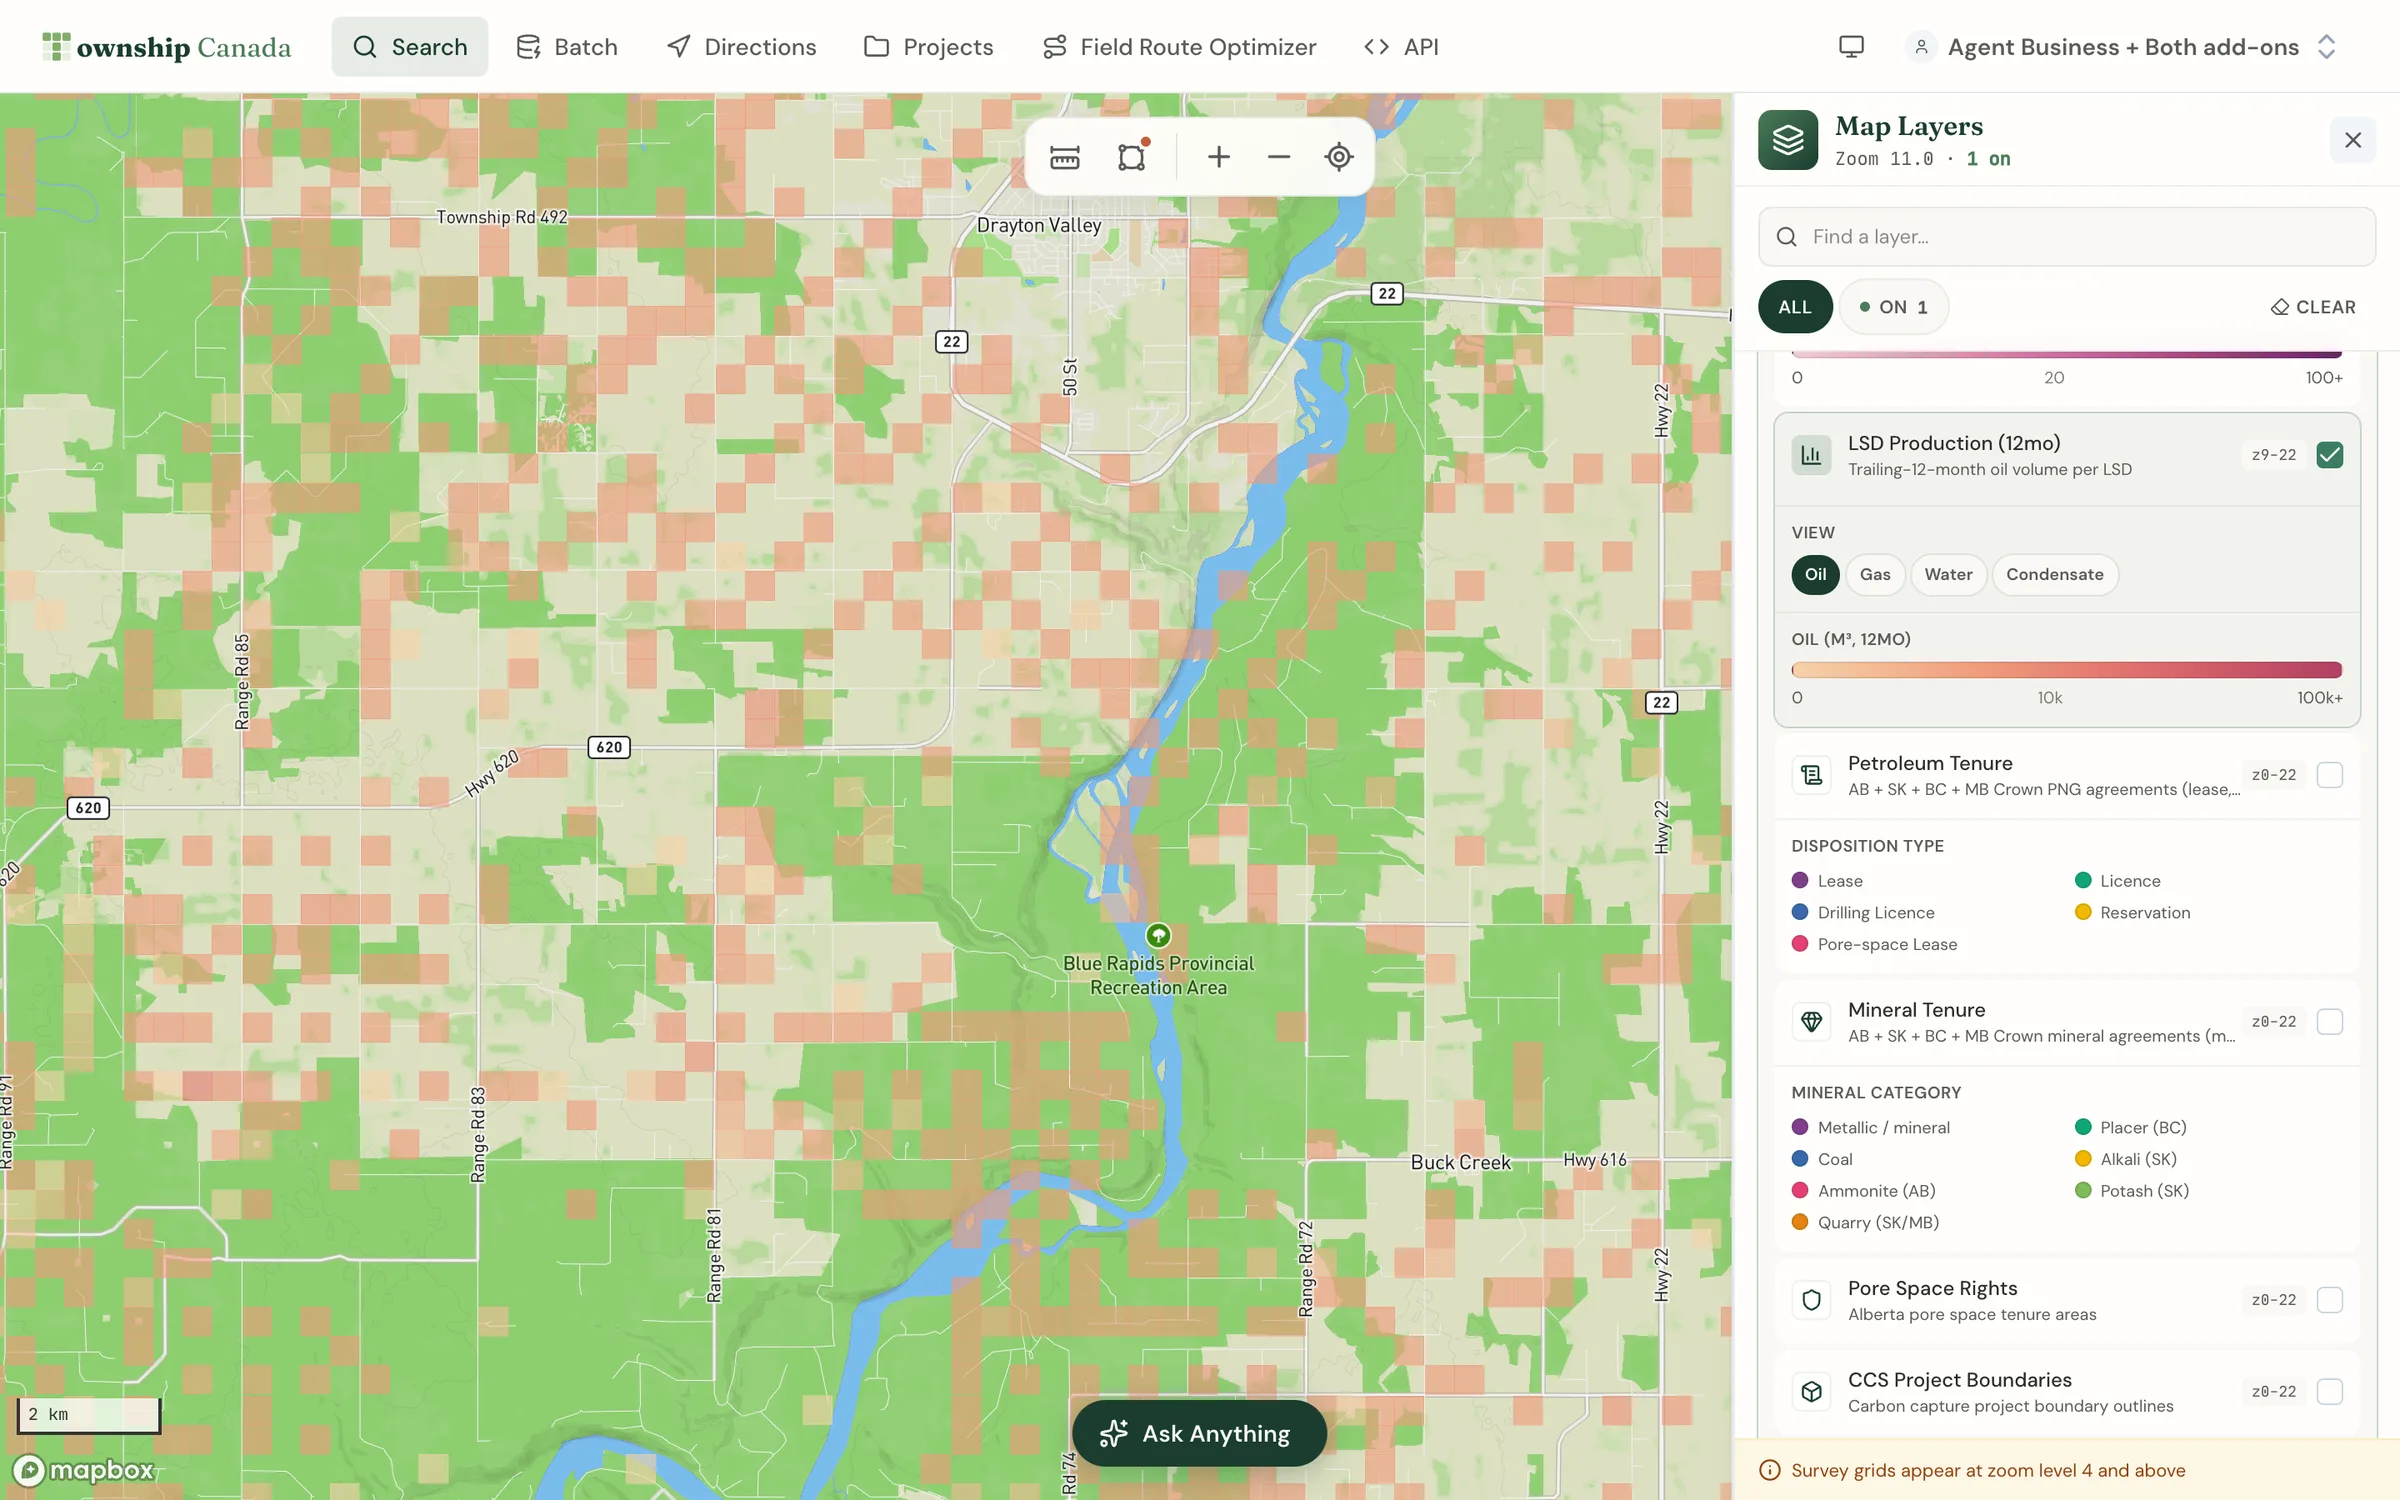Zoom out of the map
Image resolution: width=2400 pixels, height=1500 pixels.
tap(1278, 157)
